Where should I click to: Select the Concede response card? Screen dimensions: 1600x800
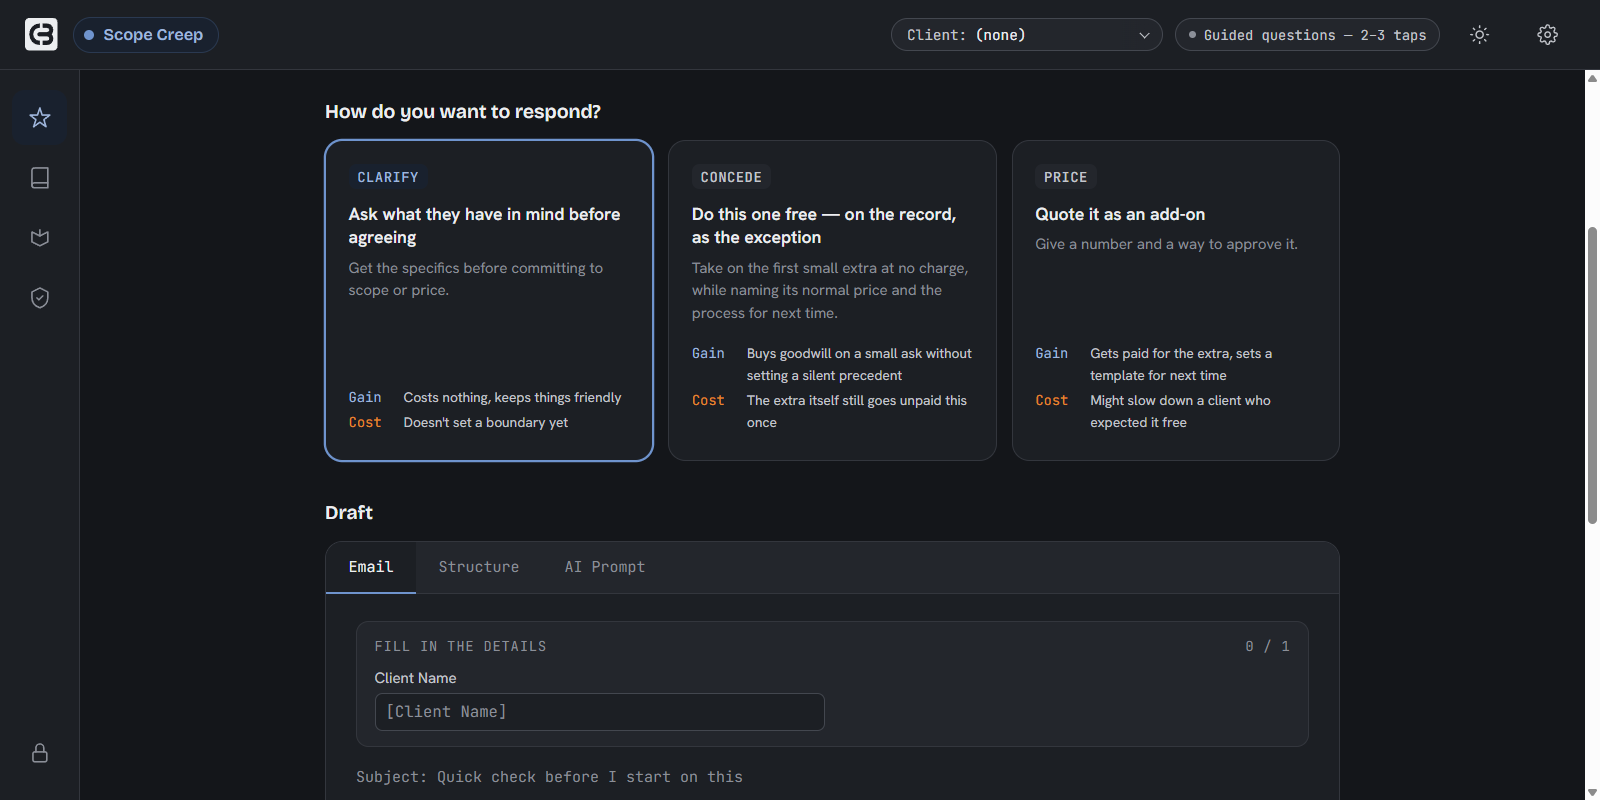[x=832, y=300]
